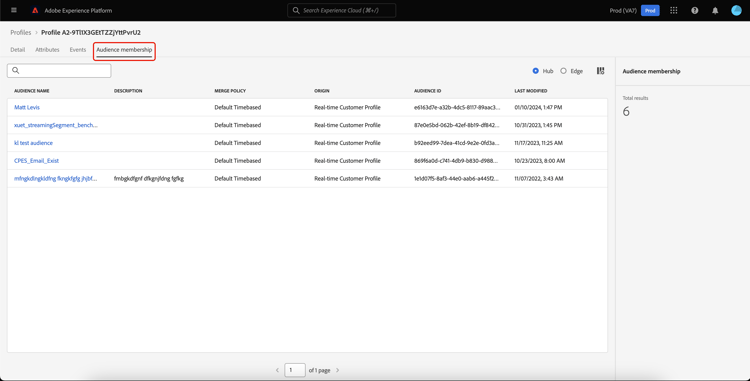Click the date 11/17/2023, 11:25 AM
Screen dimensions: 750x381
[x=539, y=143]
